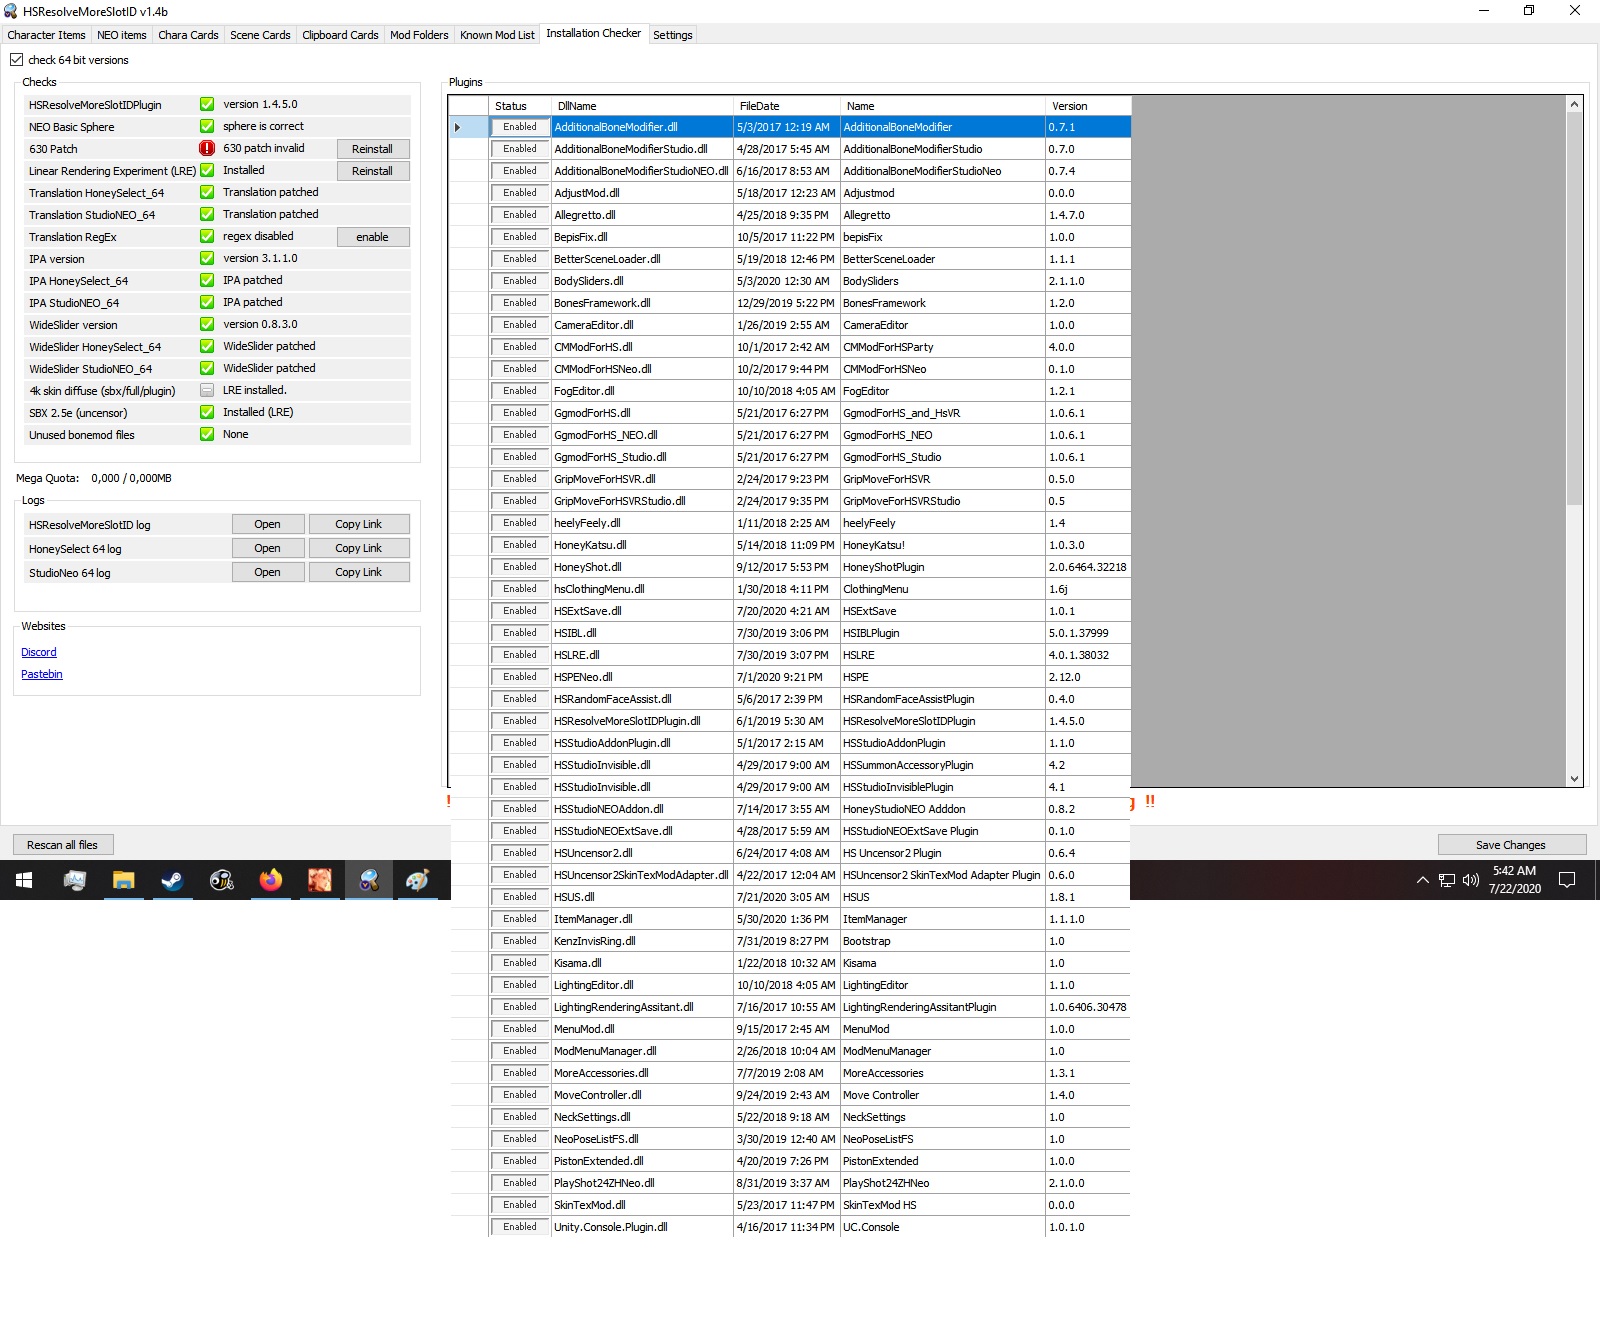The width and height of the screenshot is (1600, 1320).
Task: Open the HoneySelect 64 log
Action: pos(267,548)
